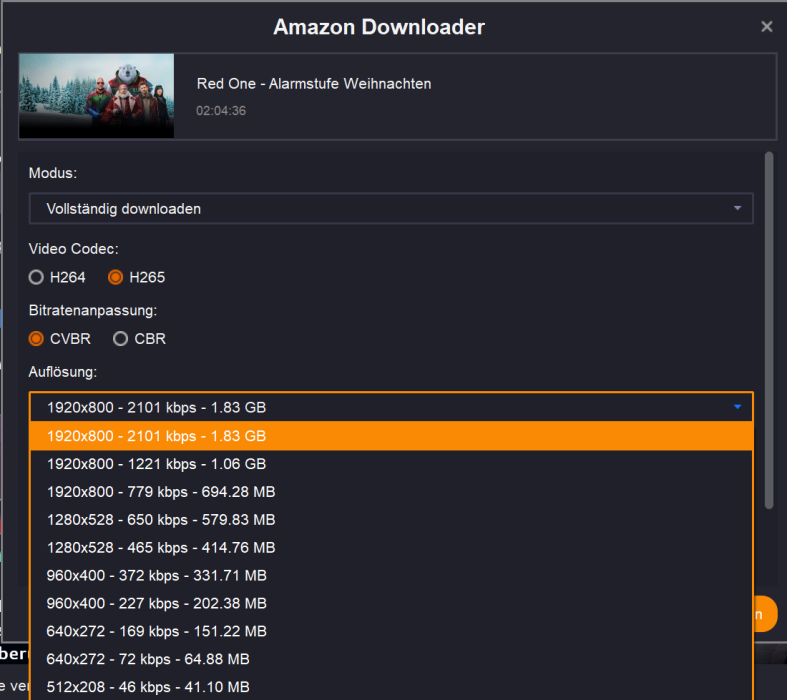Select 512x208 - 46 kbps - 41.10 MB

[x=391, y=686]
